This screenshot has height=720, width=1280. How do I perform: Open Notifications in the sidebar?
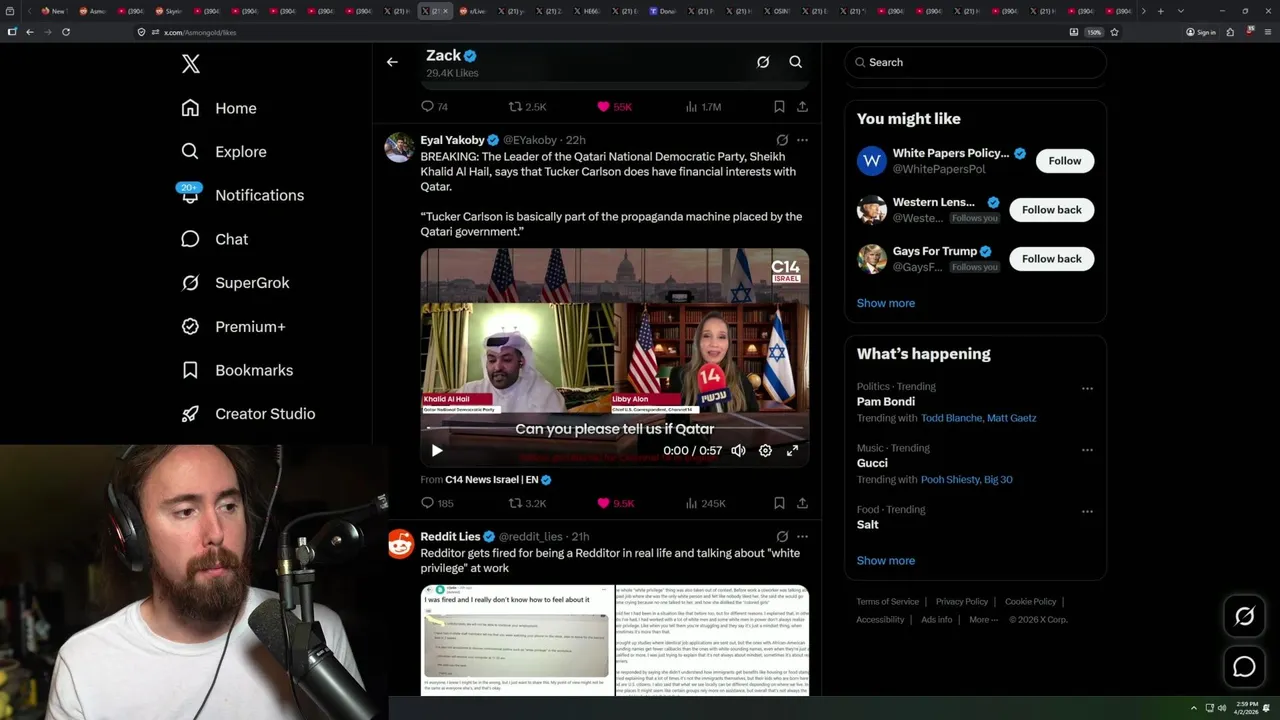(242, 195)
